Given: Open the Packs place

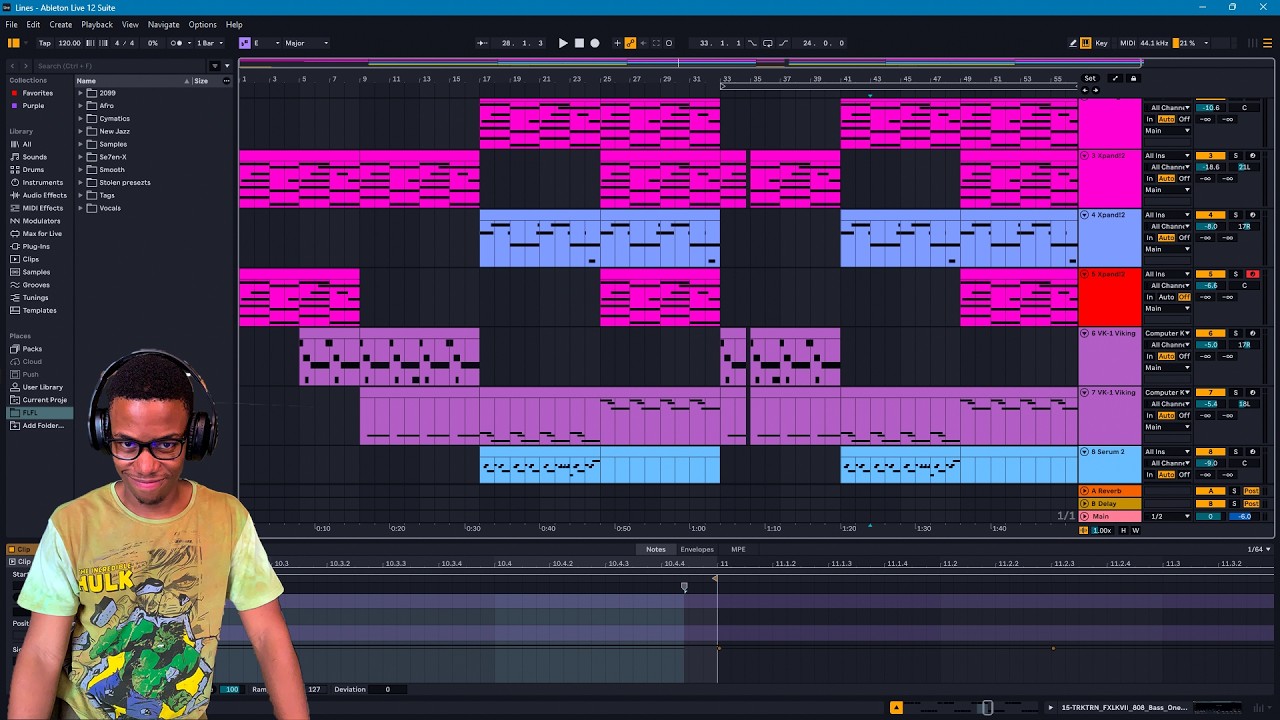Looking at the screenshot, I should (32, 349).
